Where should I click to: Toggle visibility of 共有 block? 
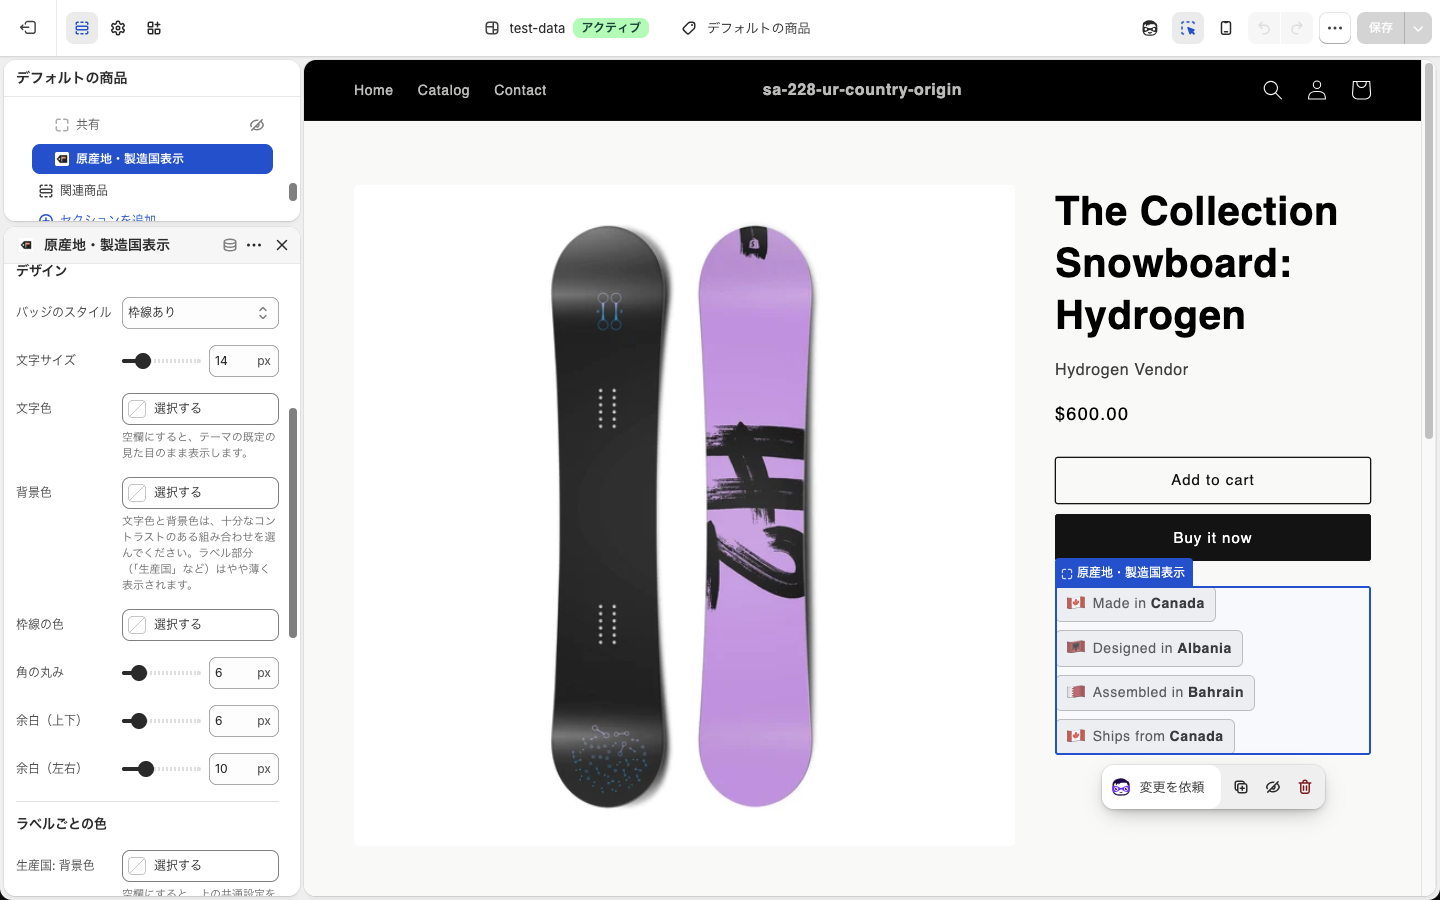[257, 125]
